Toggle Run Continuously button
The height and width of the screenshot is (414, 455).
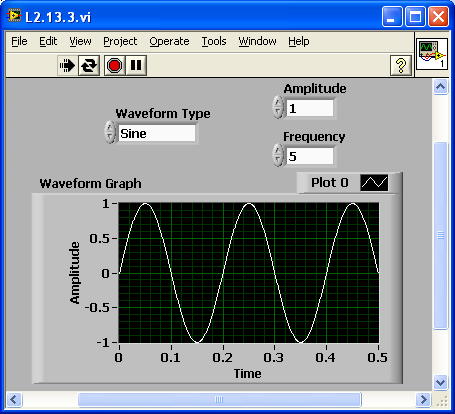89,65
